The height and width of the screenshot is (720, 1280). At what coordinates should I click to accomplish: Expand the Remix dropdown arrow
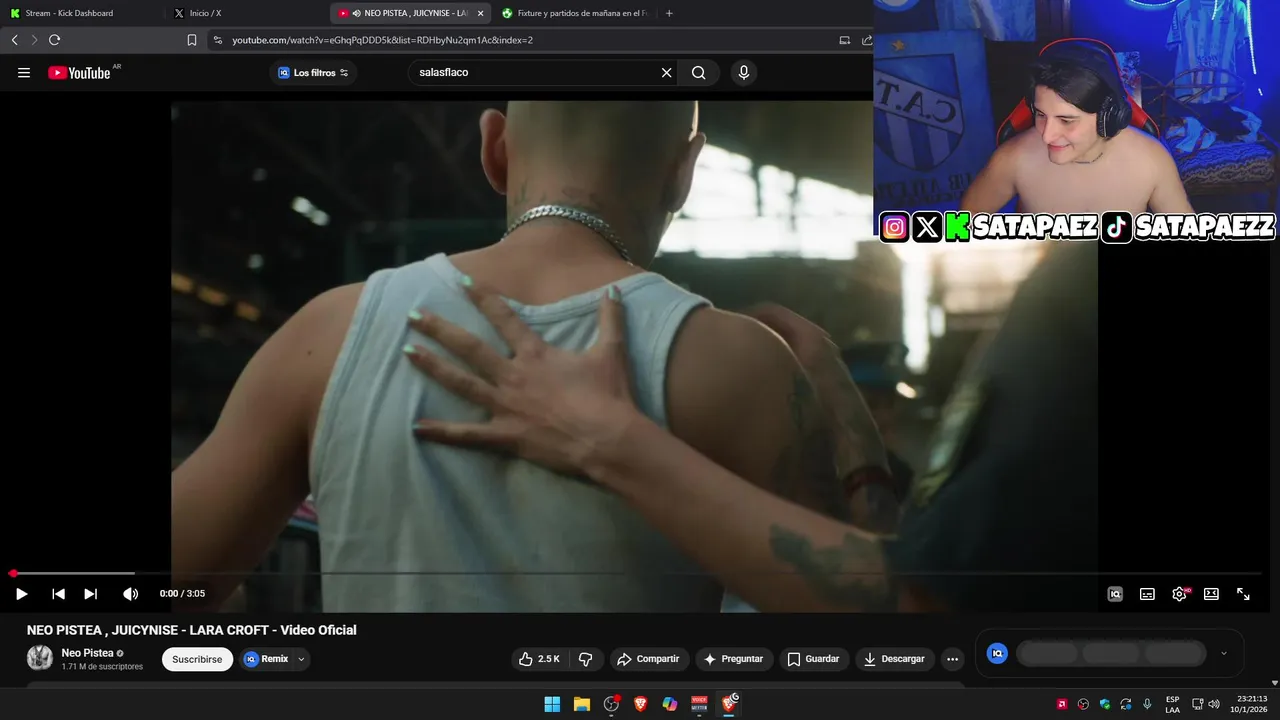[301, 659]
